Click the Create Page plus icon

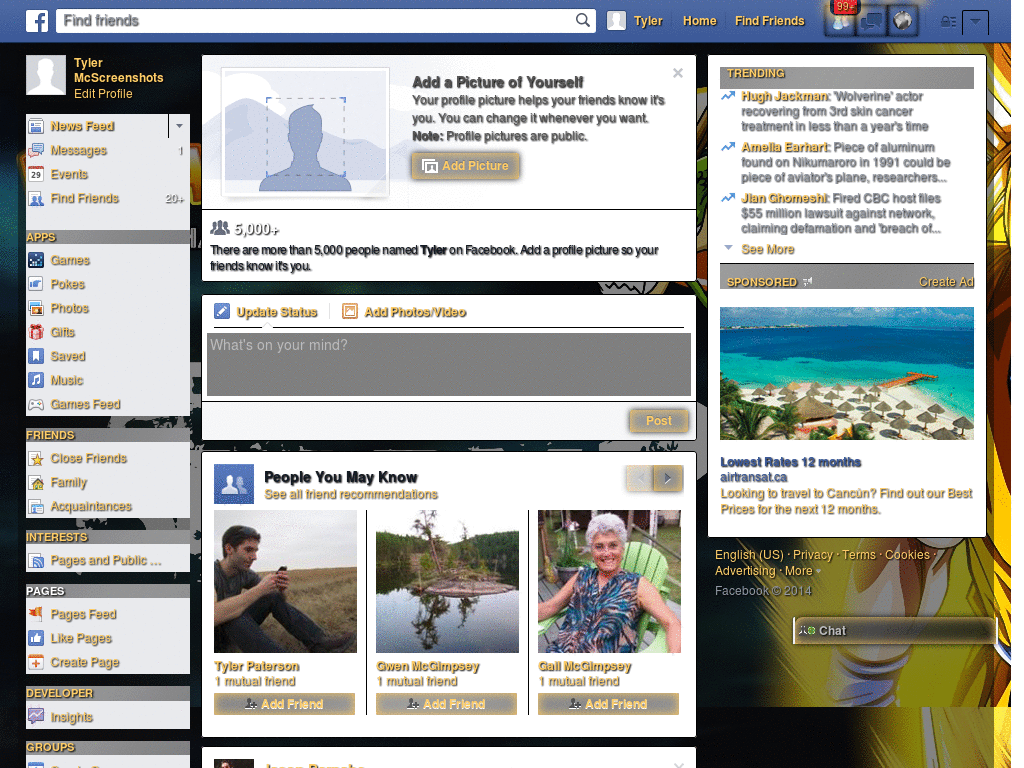[36, 662]
